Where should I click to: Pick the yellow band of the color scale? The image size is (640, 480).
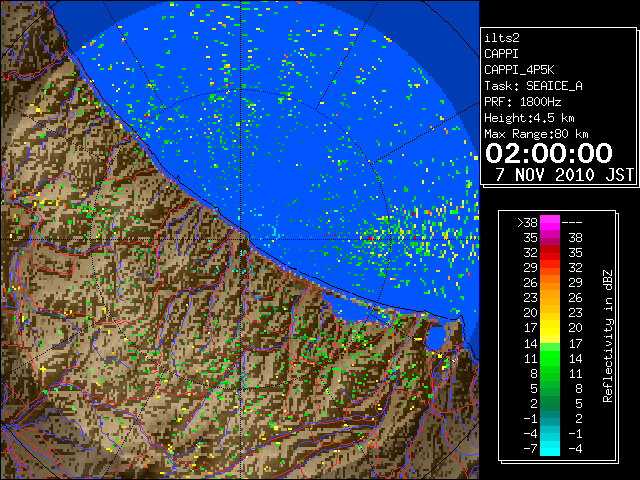point(550,328)
